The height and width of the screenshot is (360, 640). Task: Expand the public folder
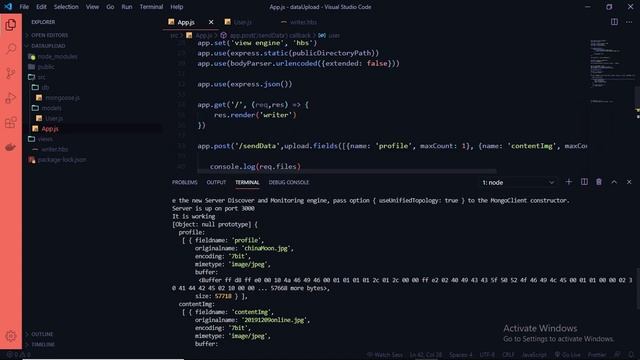pyautogui.click(x=46, y=67)
